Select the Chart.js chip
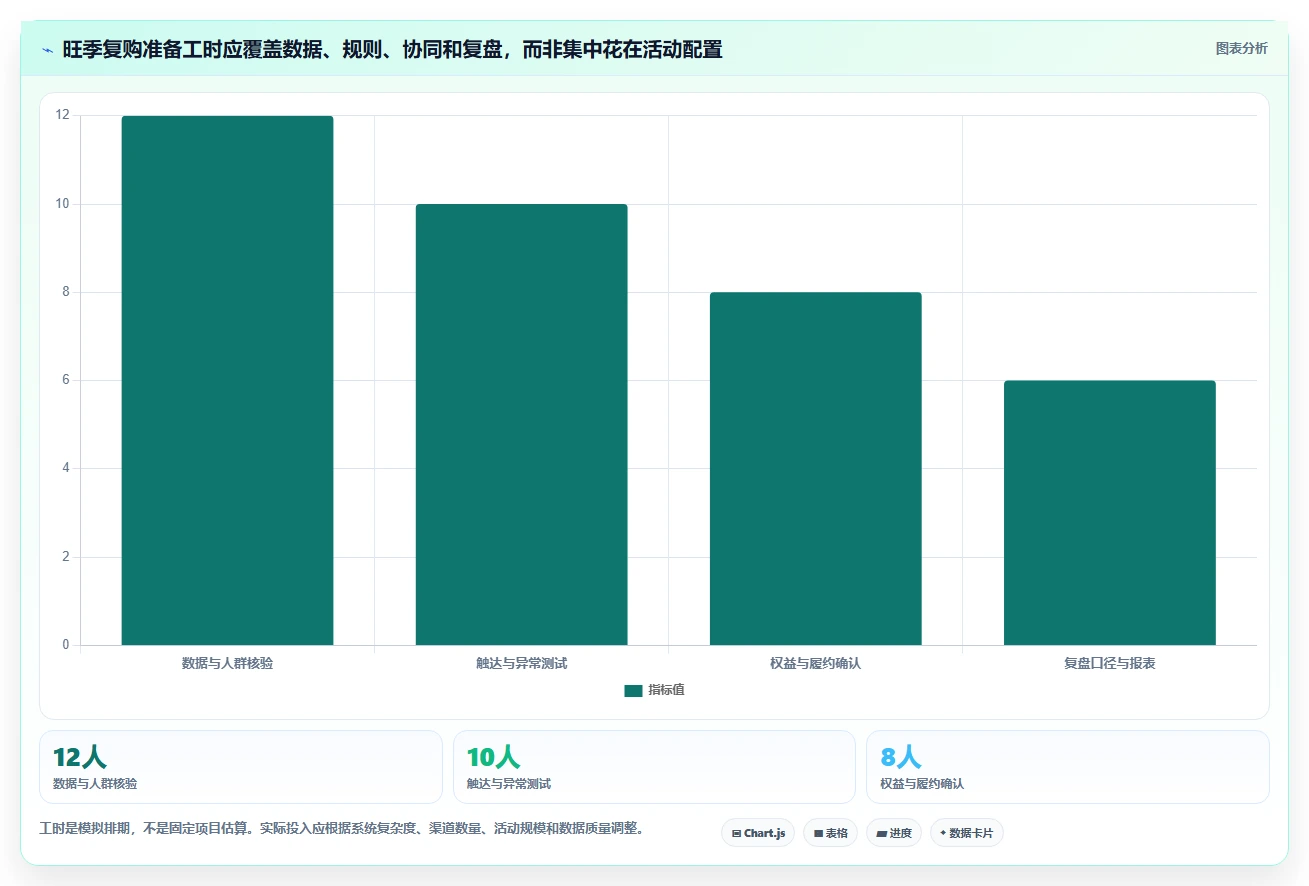The image size is (1309, 886). pyautogui.click(x=758, y=833)
